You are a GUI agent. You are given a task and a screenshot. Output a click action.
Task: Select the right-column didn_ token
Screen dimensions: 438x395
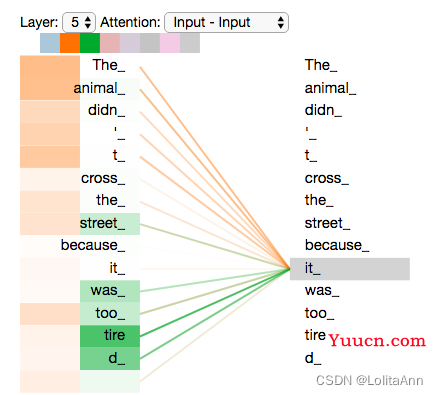click(x=323, y=111)
